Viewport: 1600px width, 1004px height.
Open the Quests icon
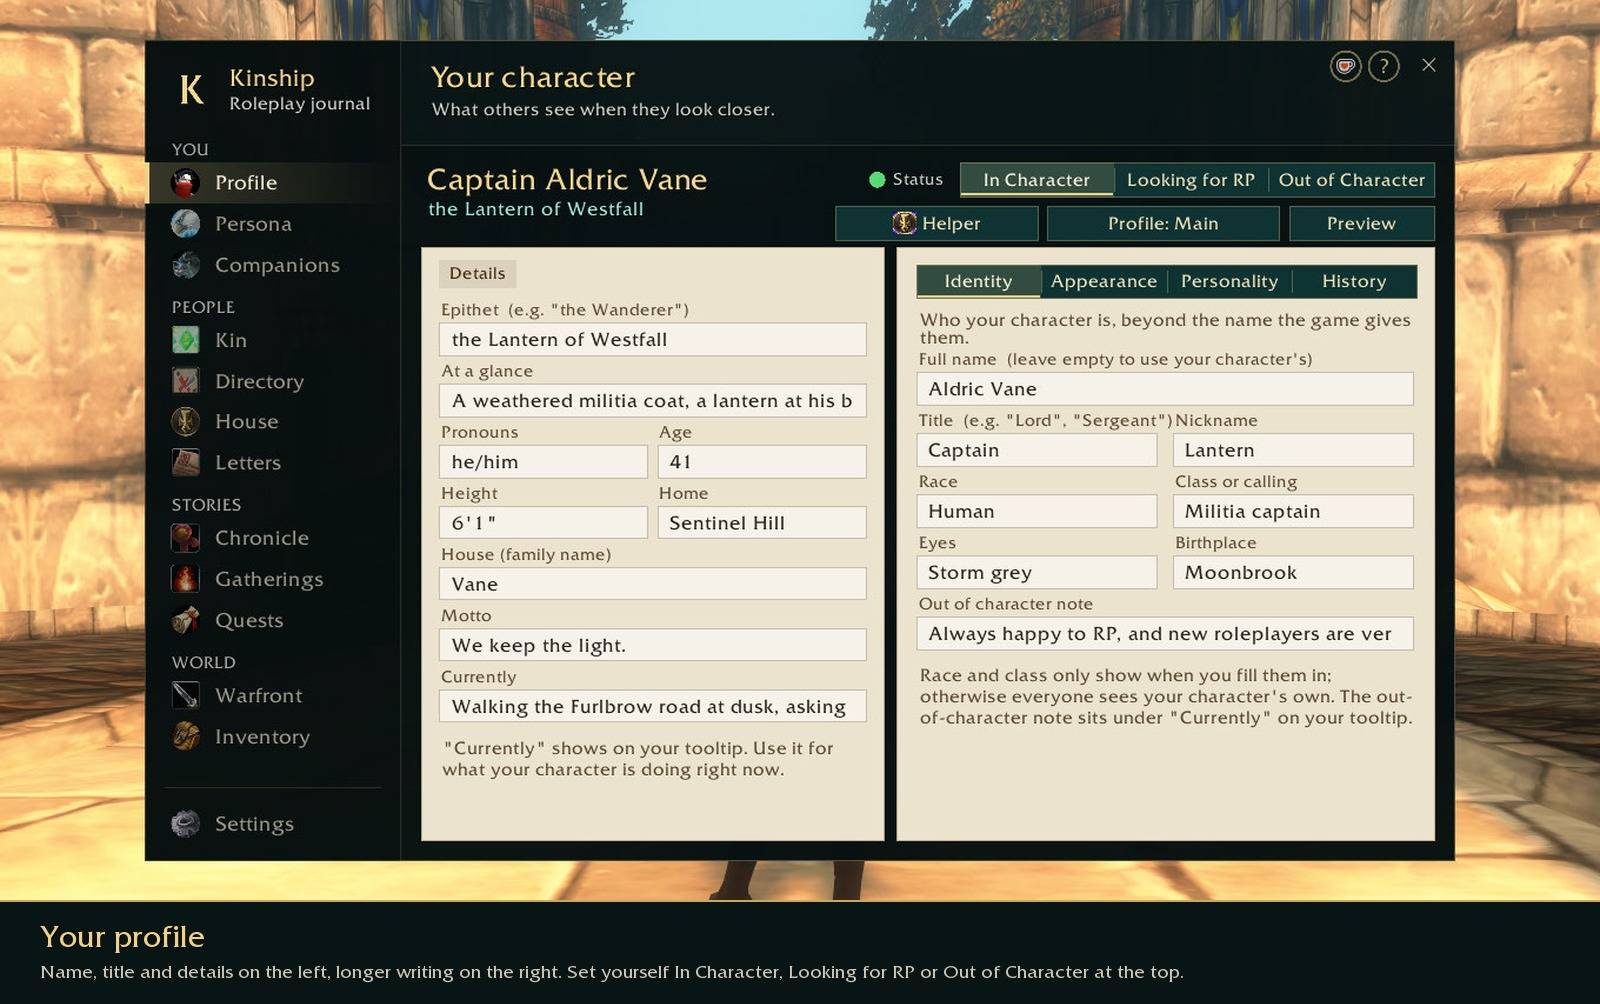185,620
